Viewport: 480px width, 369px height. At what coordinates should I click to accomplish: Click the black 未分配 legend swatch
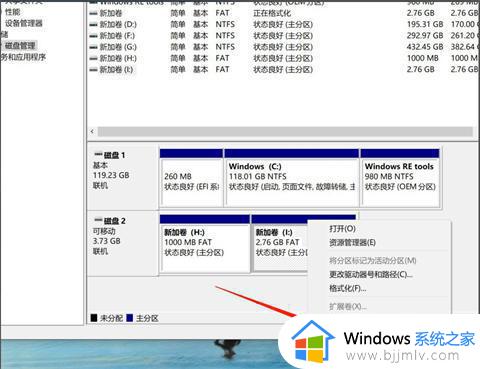94,318
